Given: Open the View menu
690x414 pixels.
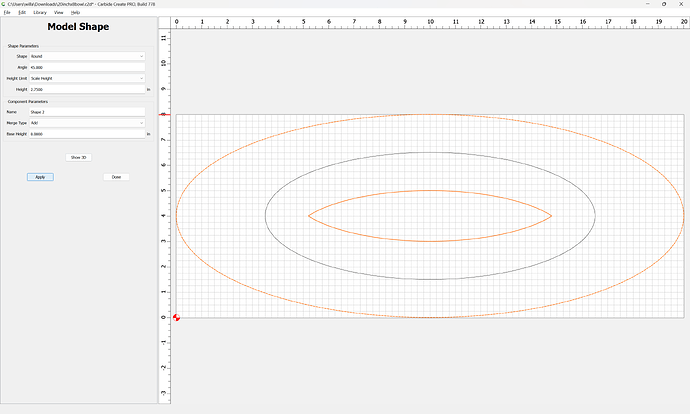Looking at the screenshot, I should click(x=59, y=12).
